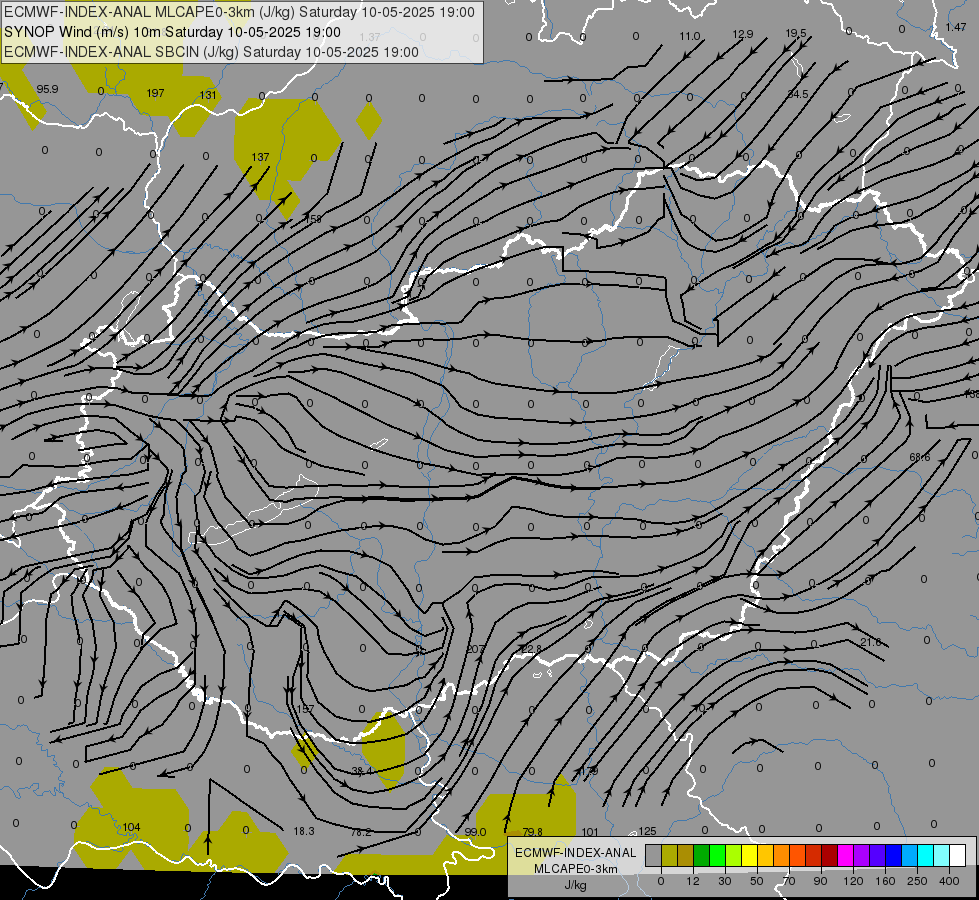Click the dark red legend swatch
Viewport: 979px width, 900px height.
coord(829,855)
